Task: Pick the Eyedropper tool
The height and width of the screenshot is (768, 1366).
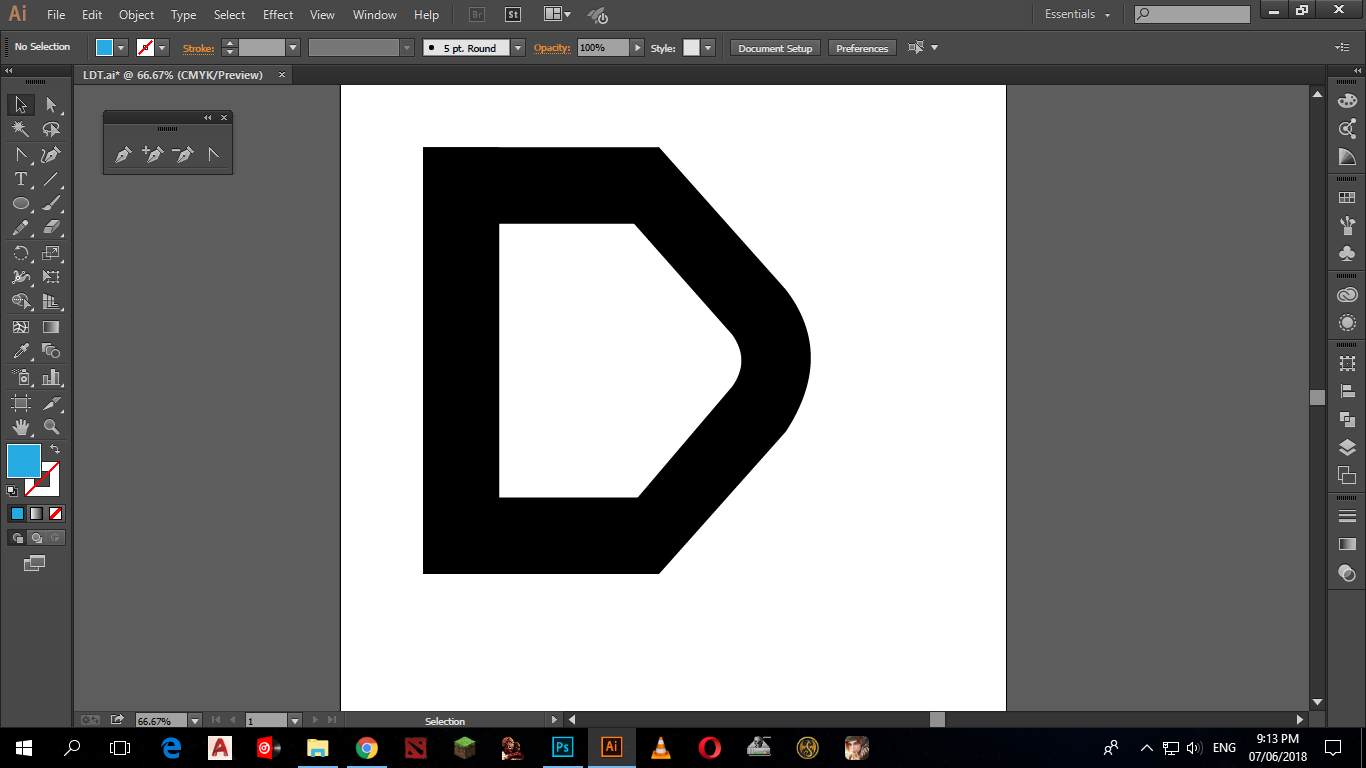Action: [21, 351]
